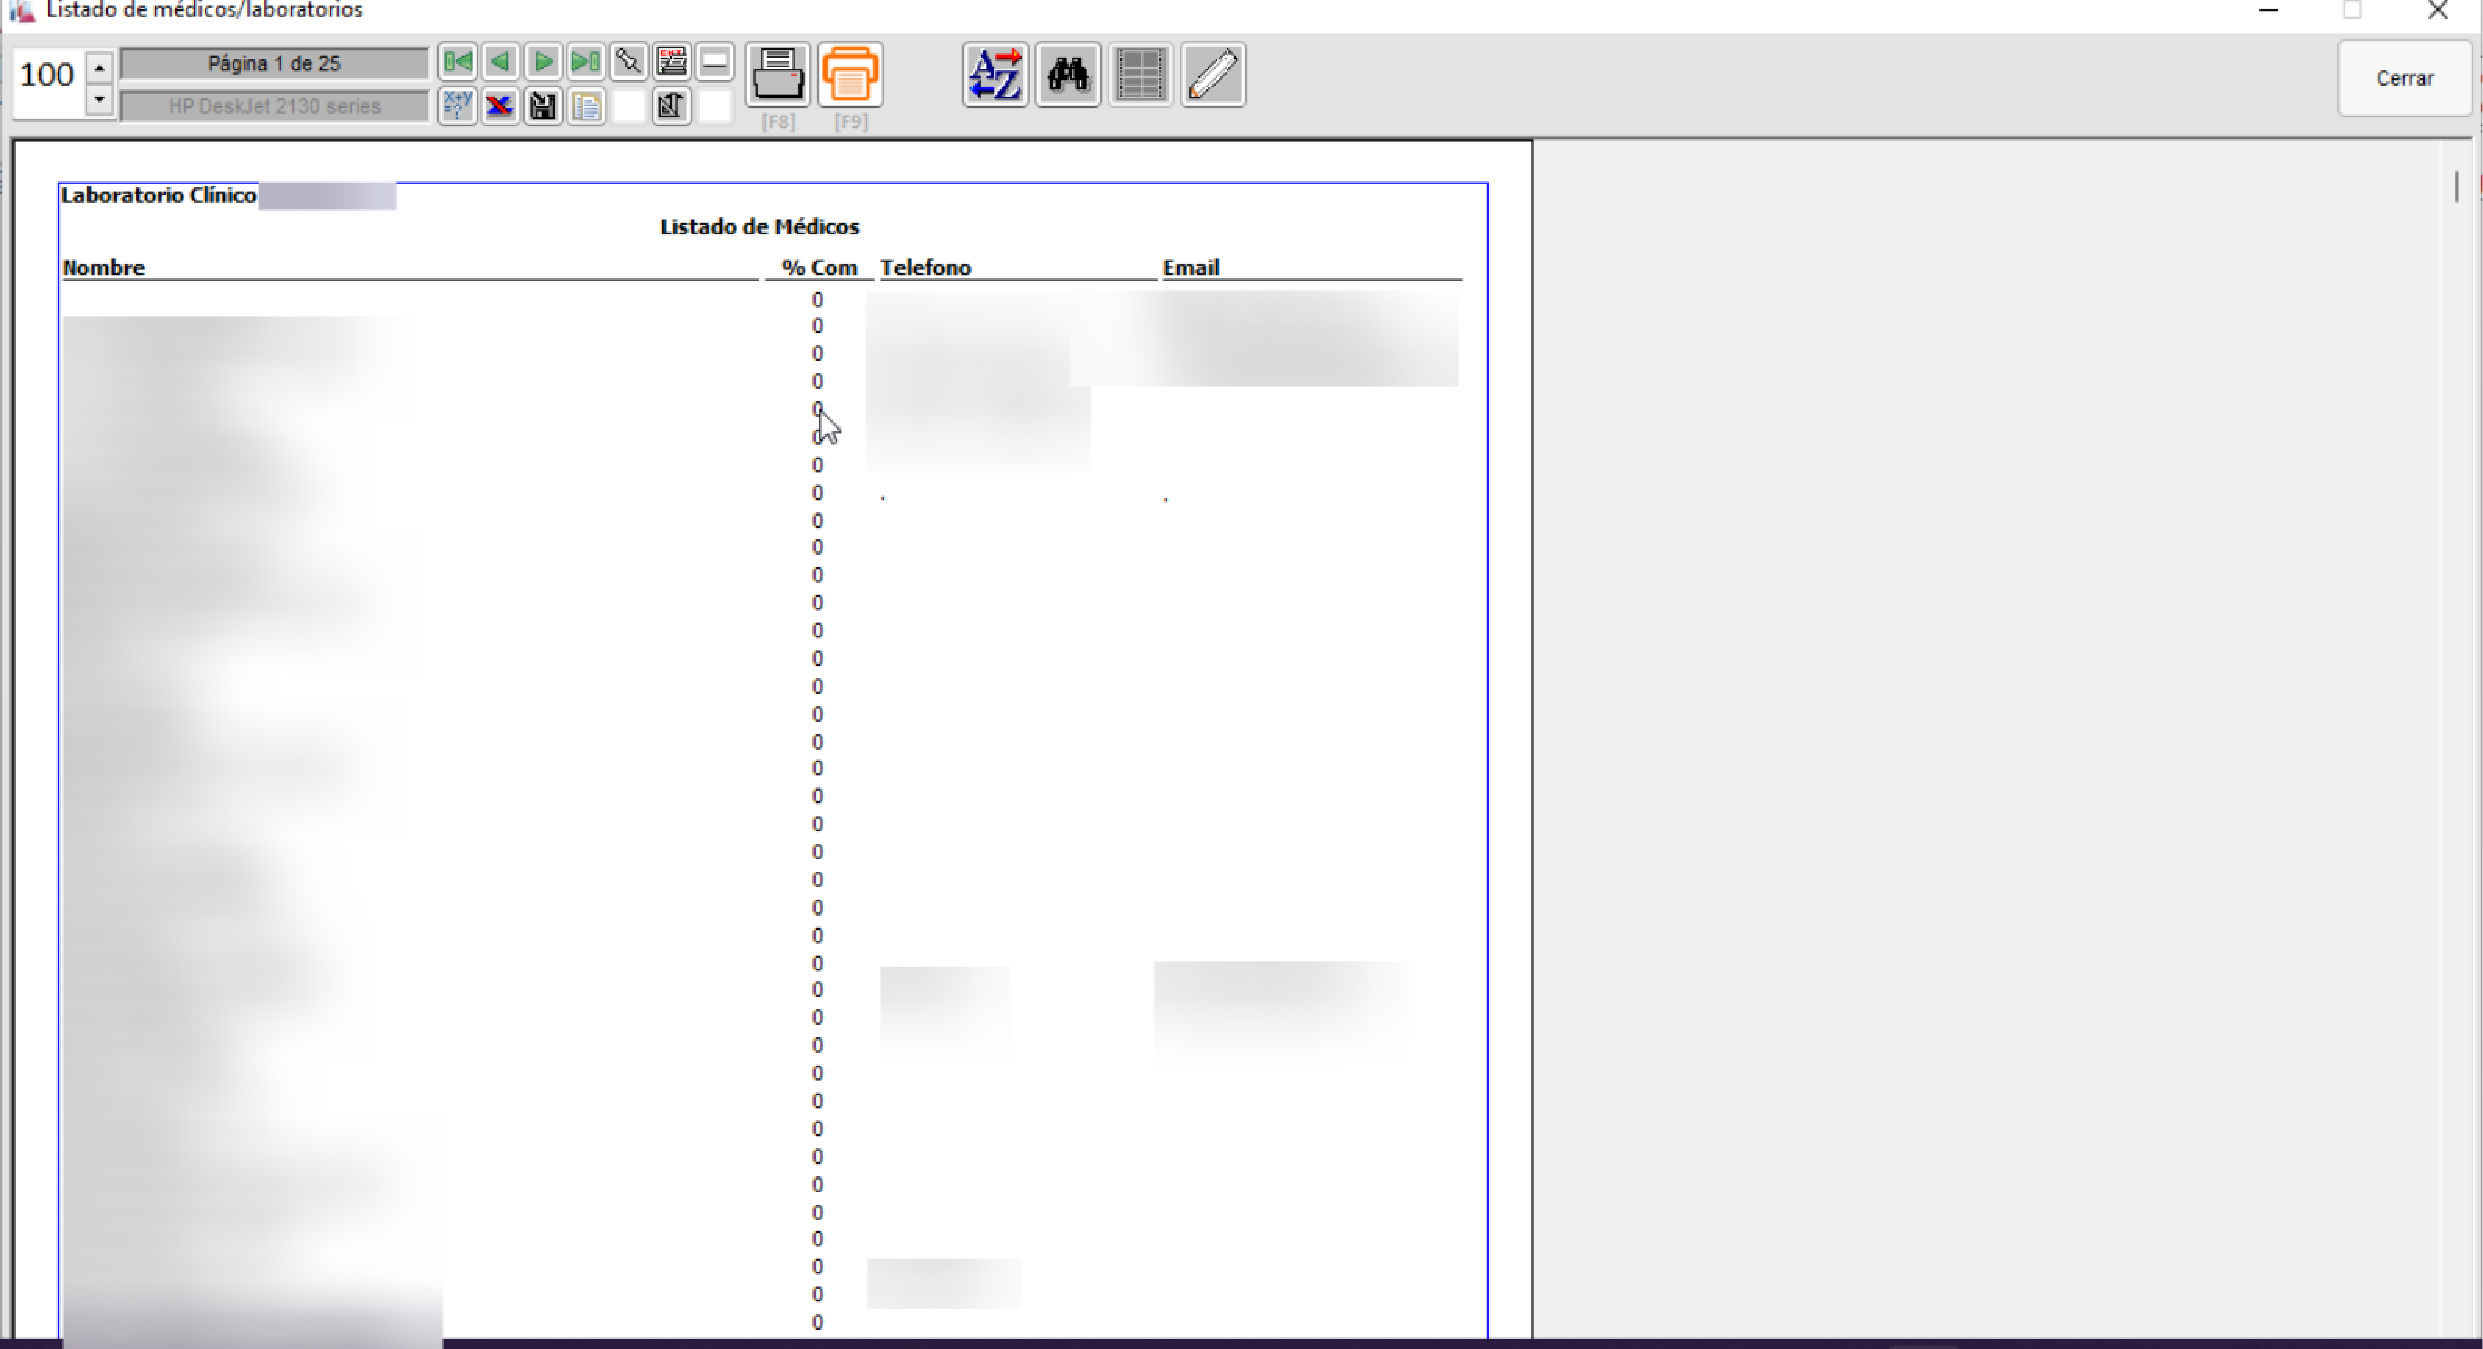Click the orange F9 print icon
Screen dimensions: 2483x1349
(x=850, y=75)
